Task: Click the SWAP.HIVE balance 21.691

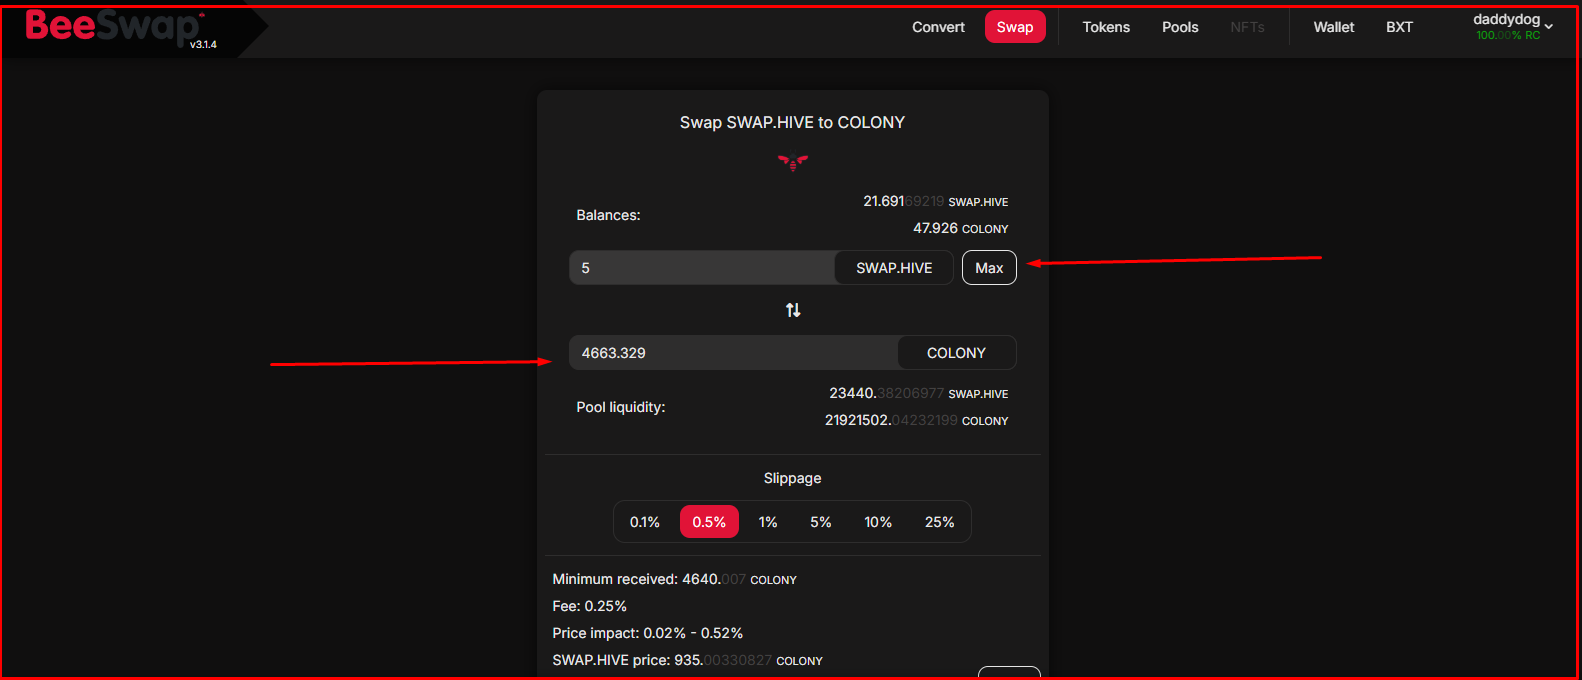Action: coord(936,201)
